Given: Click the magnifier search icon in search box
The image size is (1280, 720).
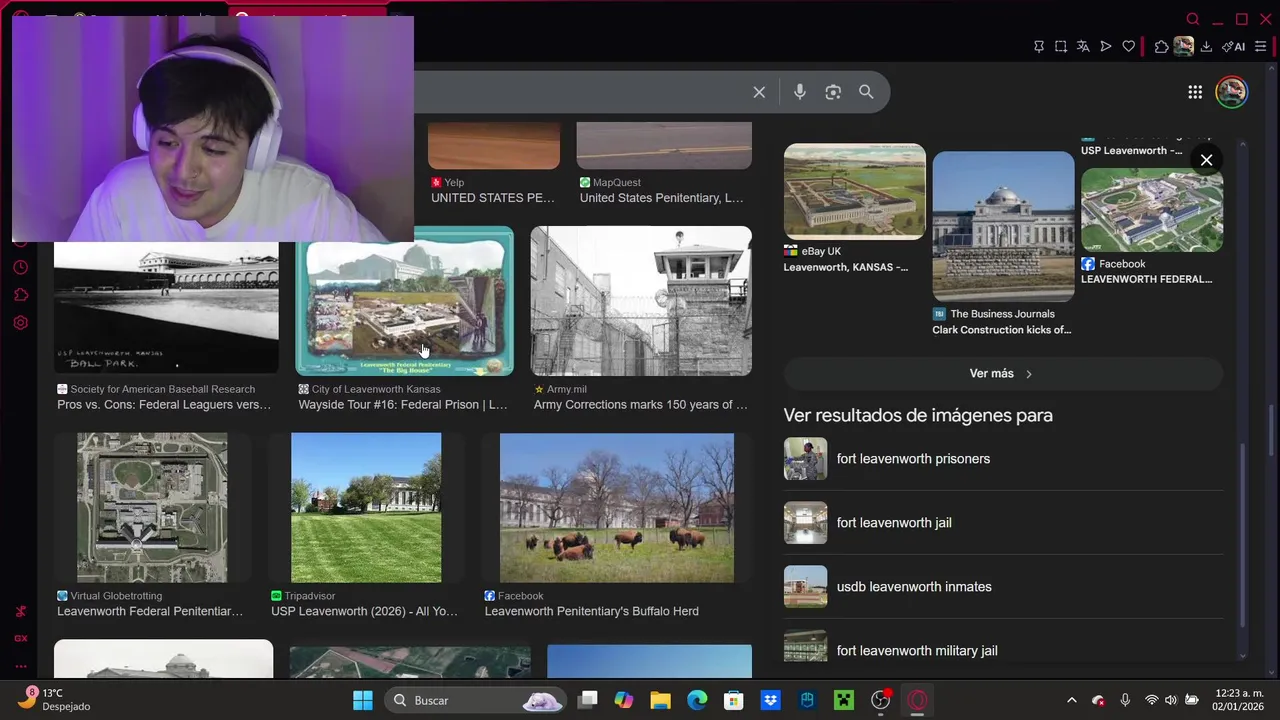Looking at the screenshot, I should pos(866,92).
